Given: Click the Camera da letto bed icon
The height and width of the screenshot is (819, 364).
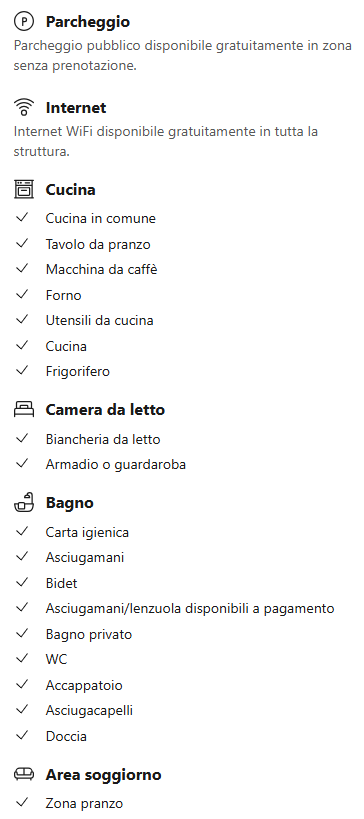Looking at the screenshot, I should [24, 410].
